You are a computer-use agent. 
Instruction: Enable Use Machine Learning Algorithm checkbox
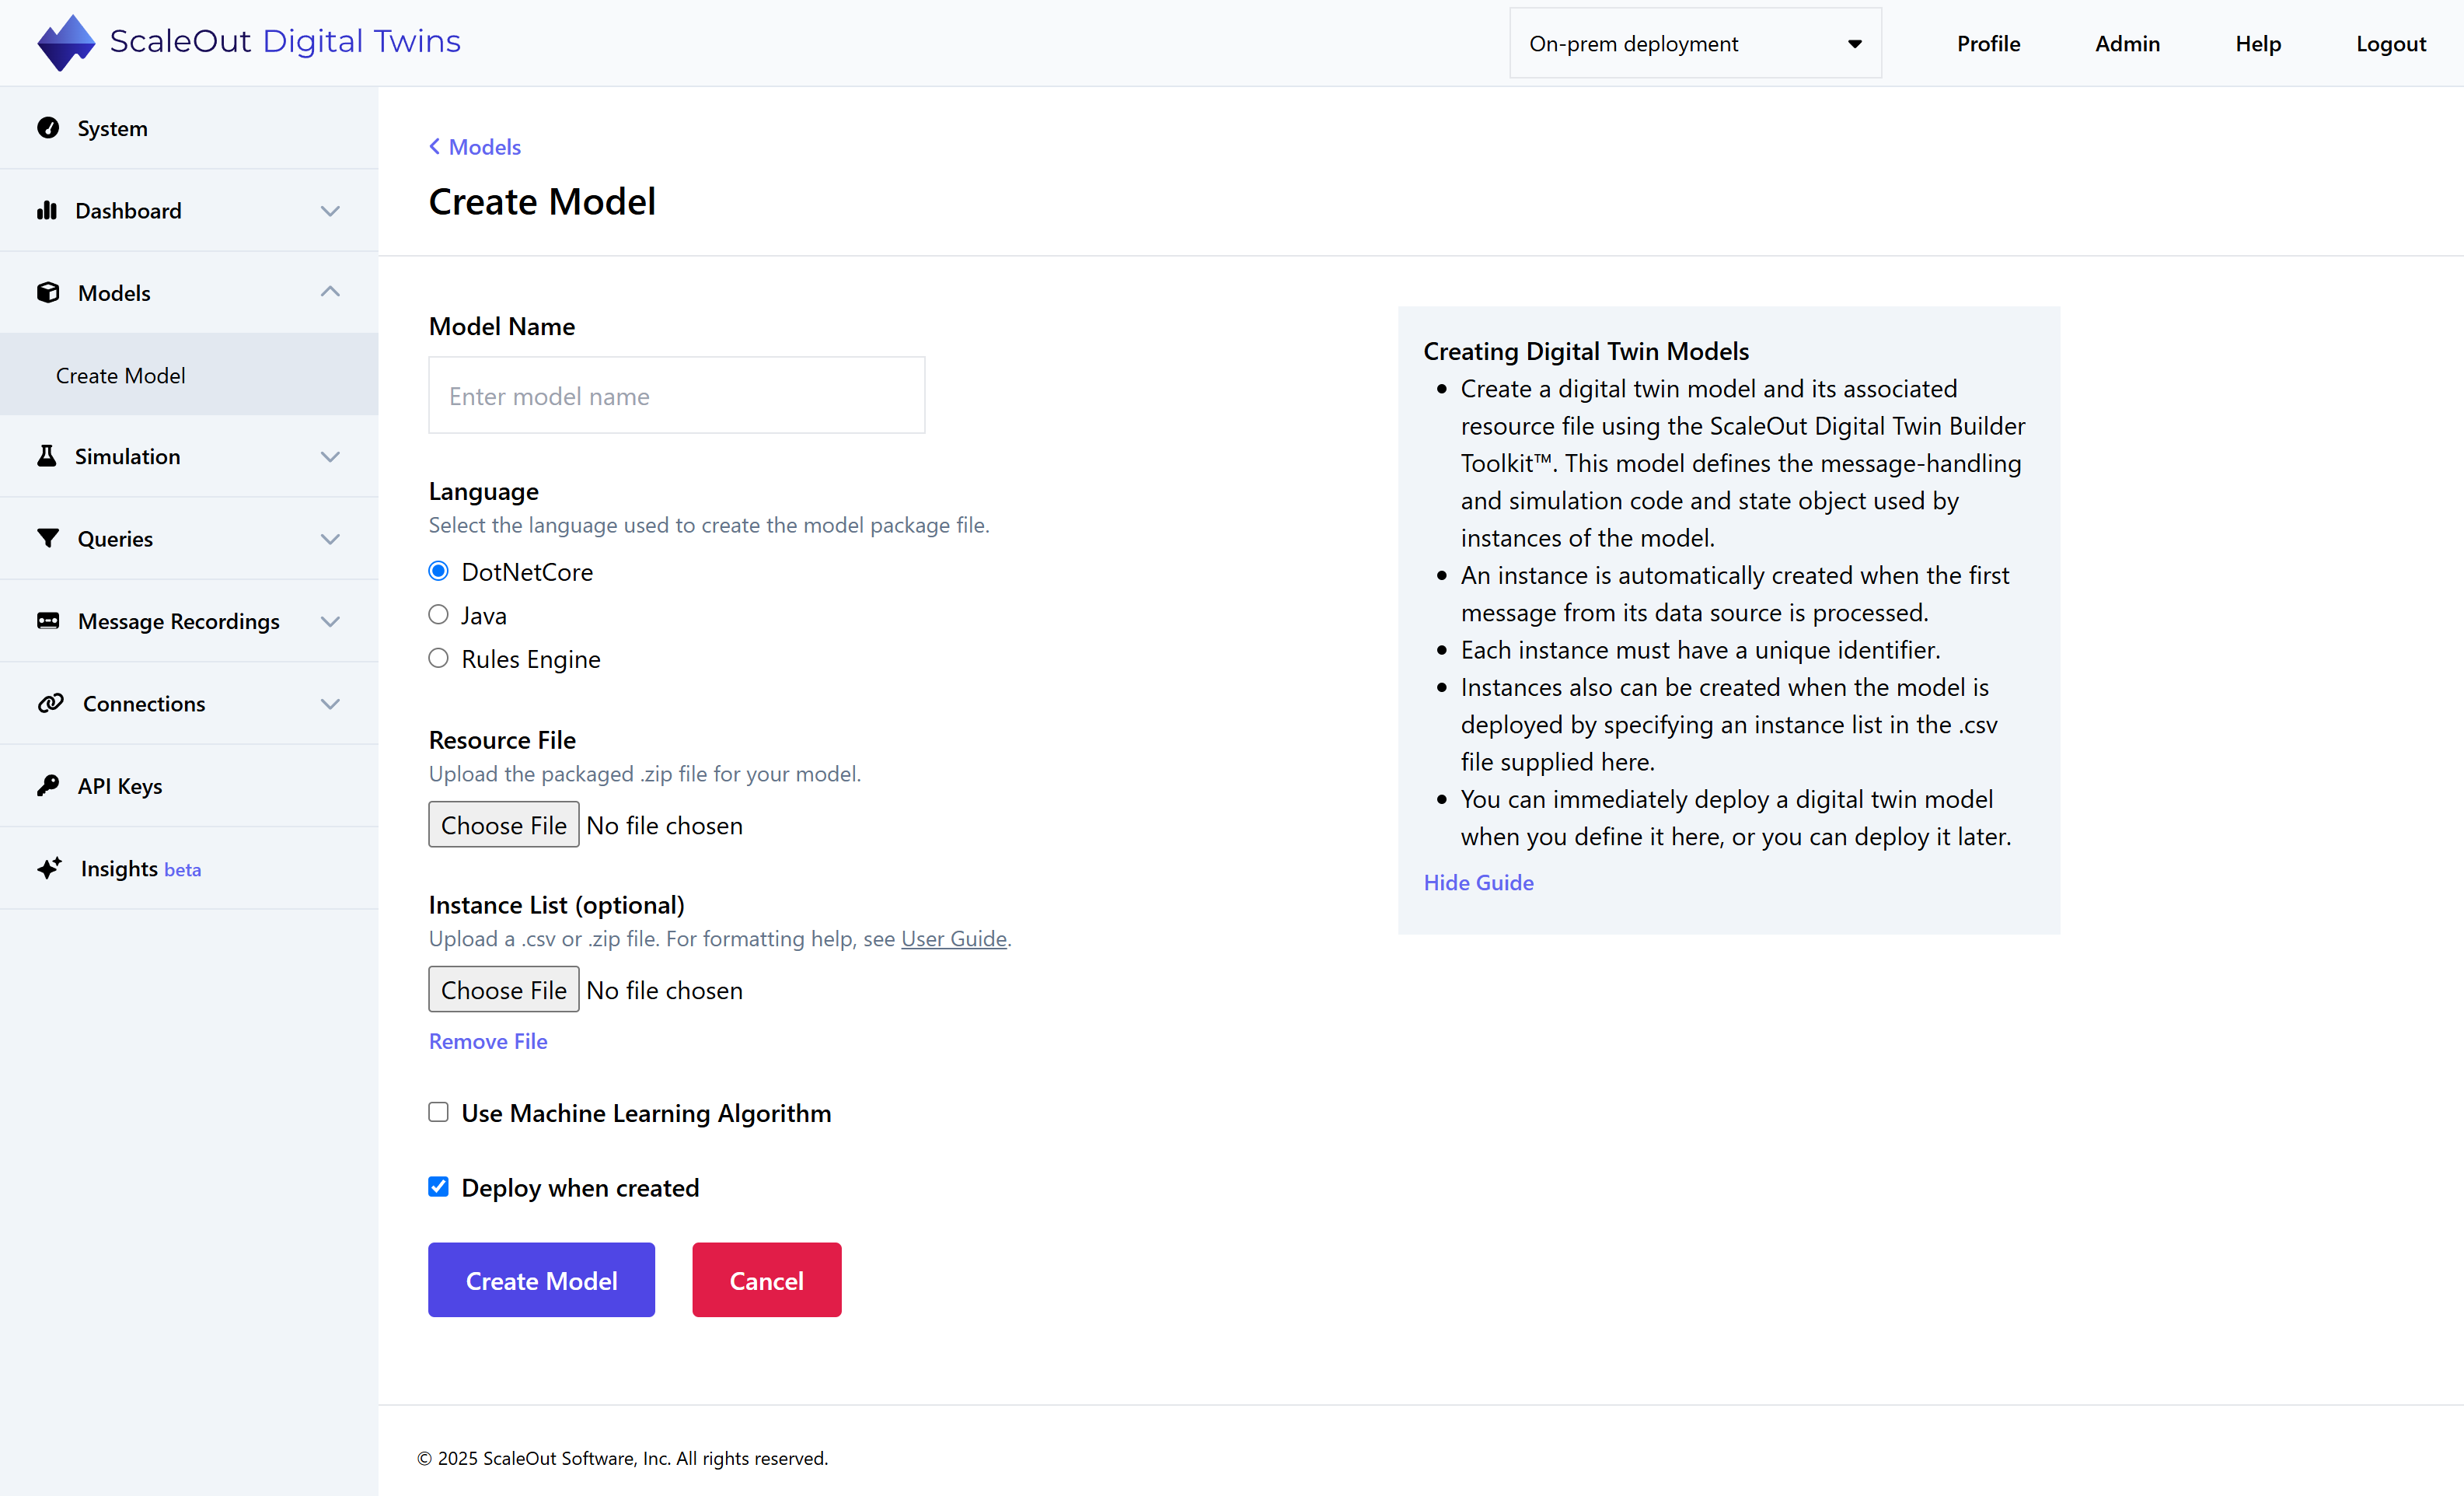click(x=438, y=1112)
